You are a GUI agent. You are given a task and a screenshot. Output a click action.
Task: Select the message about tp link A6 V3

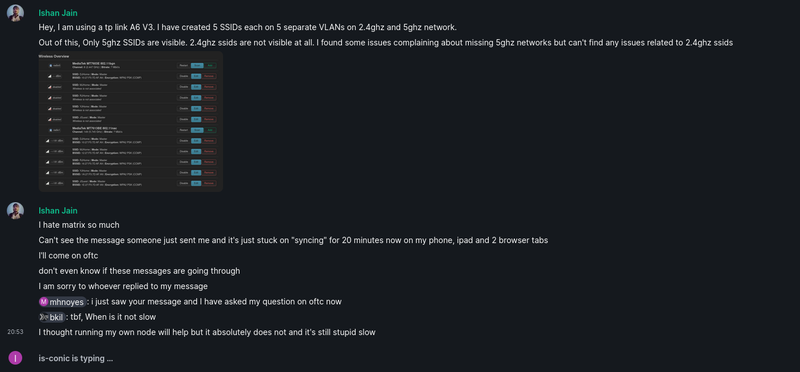point(248,28)
